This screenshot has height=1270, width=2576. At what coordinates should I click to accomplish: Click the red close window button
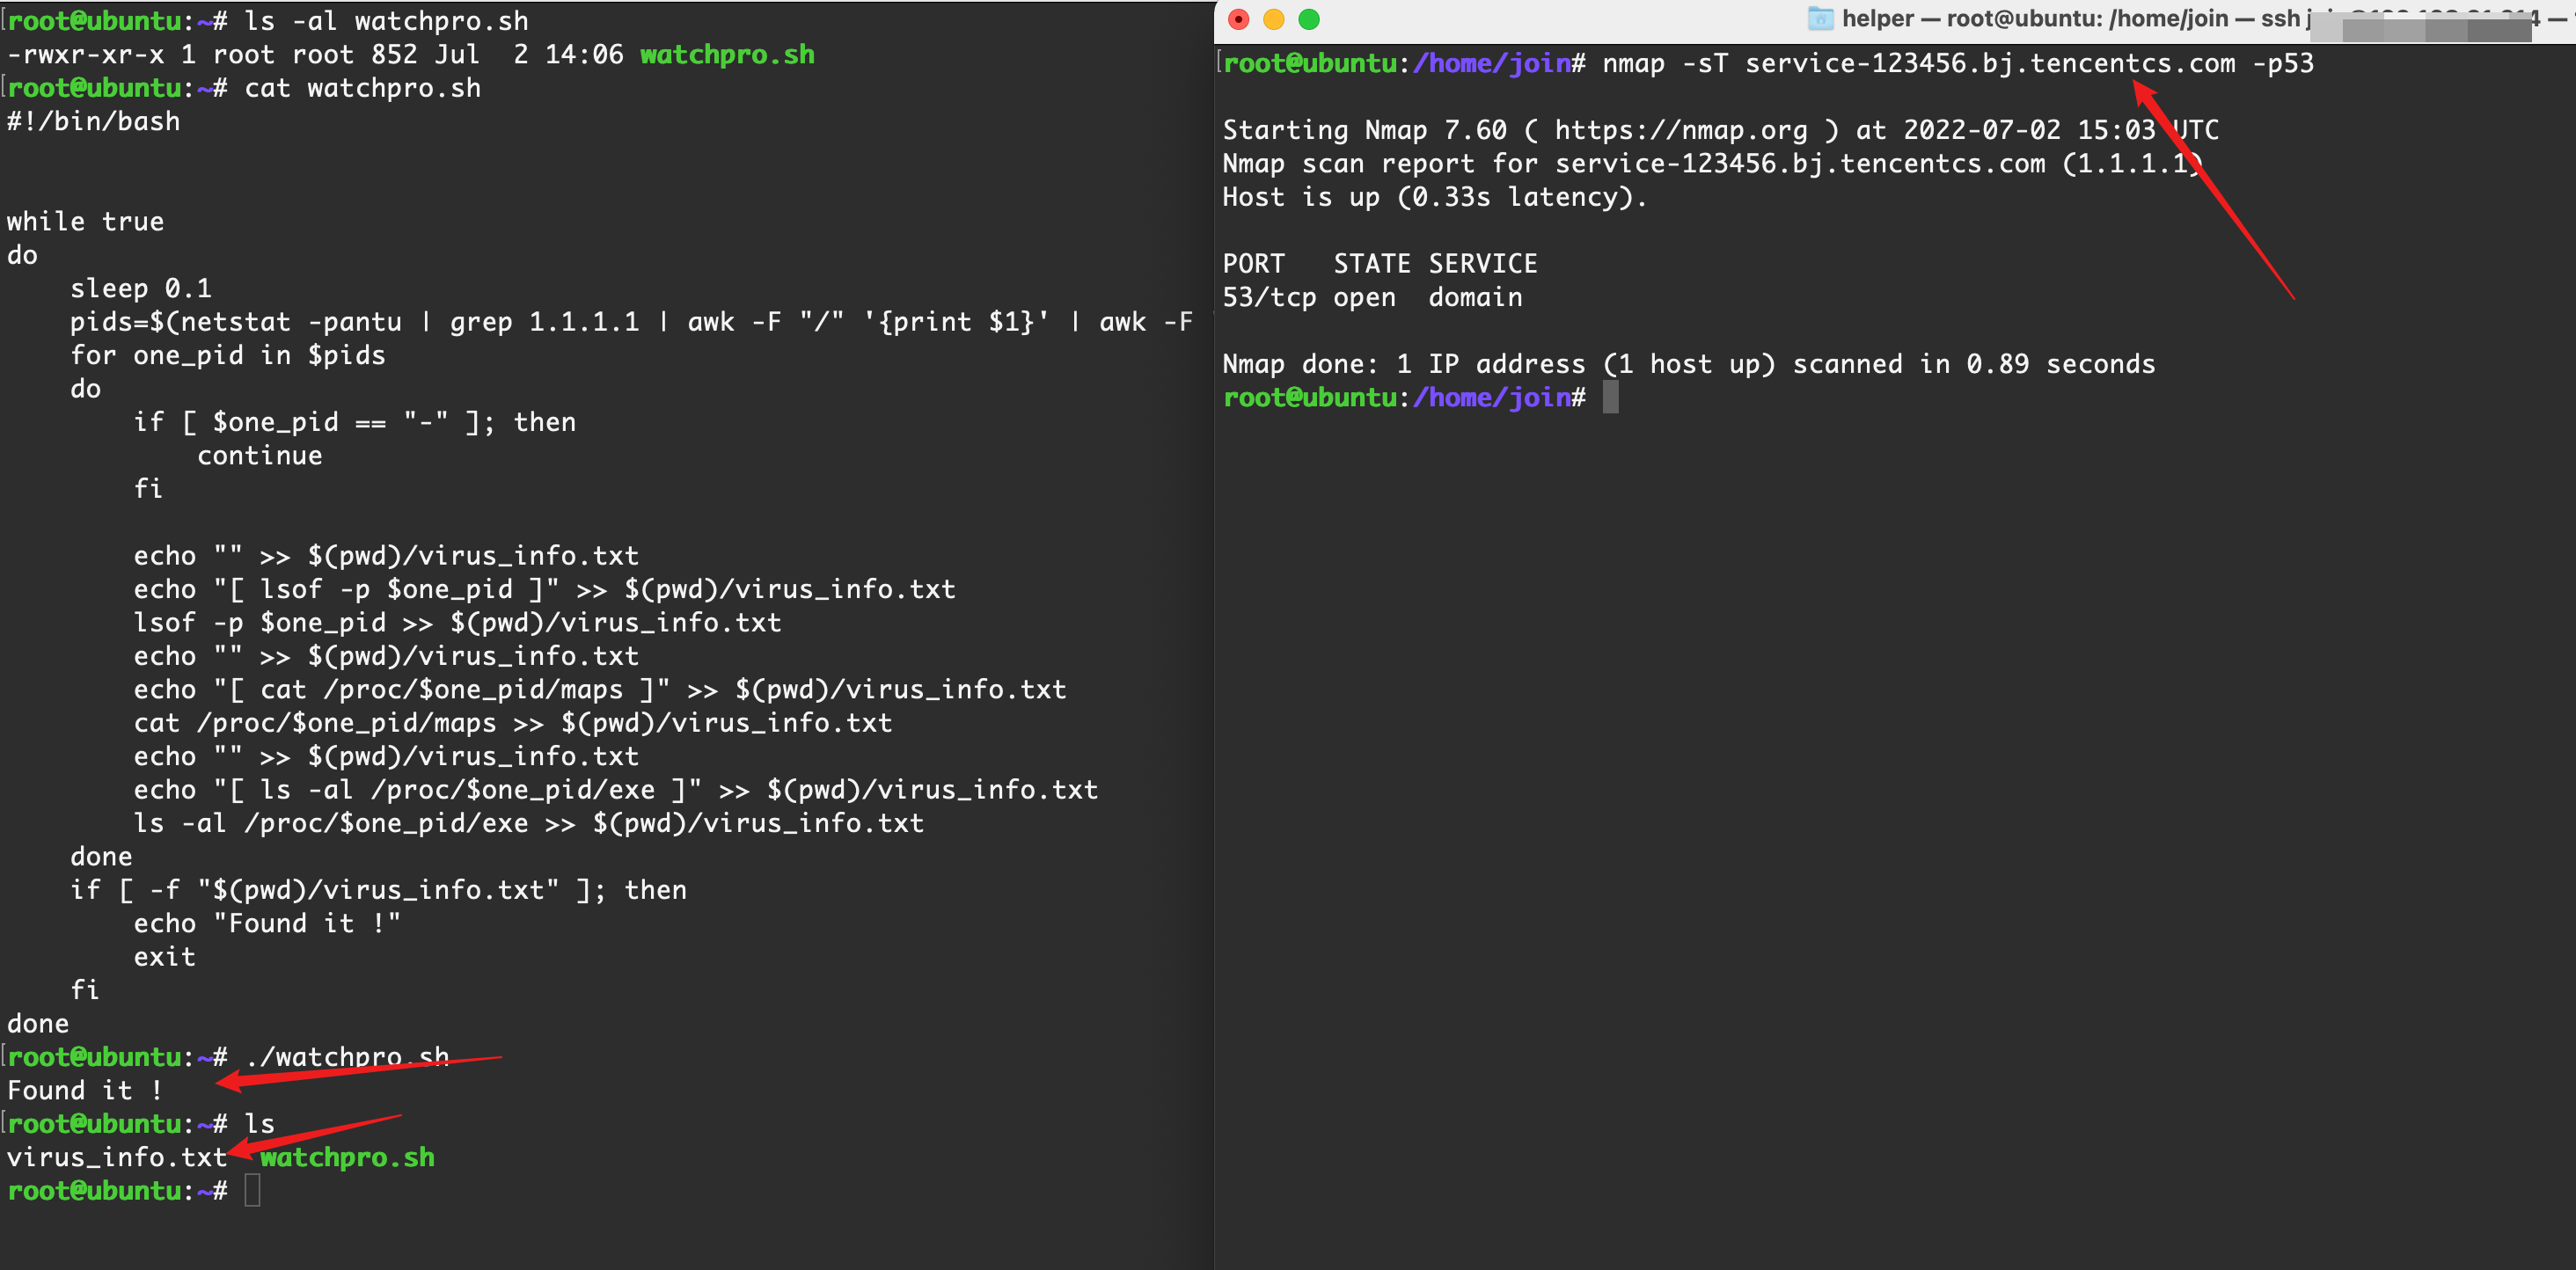[x=1238, y=19]
